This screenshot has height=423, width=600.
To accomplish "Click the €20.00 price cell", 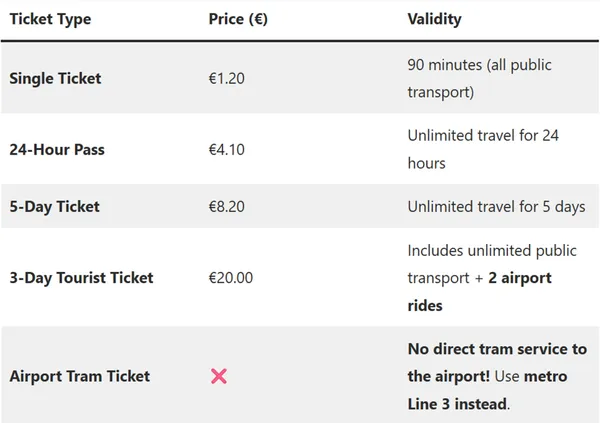I will pyautogui.click(x=230, y=277).
